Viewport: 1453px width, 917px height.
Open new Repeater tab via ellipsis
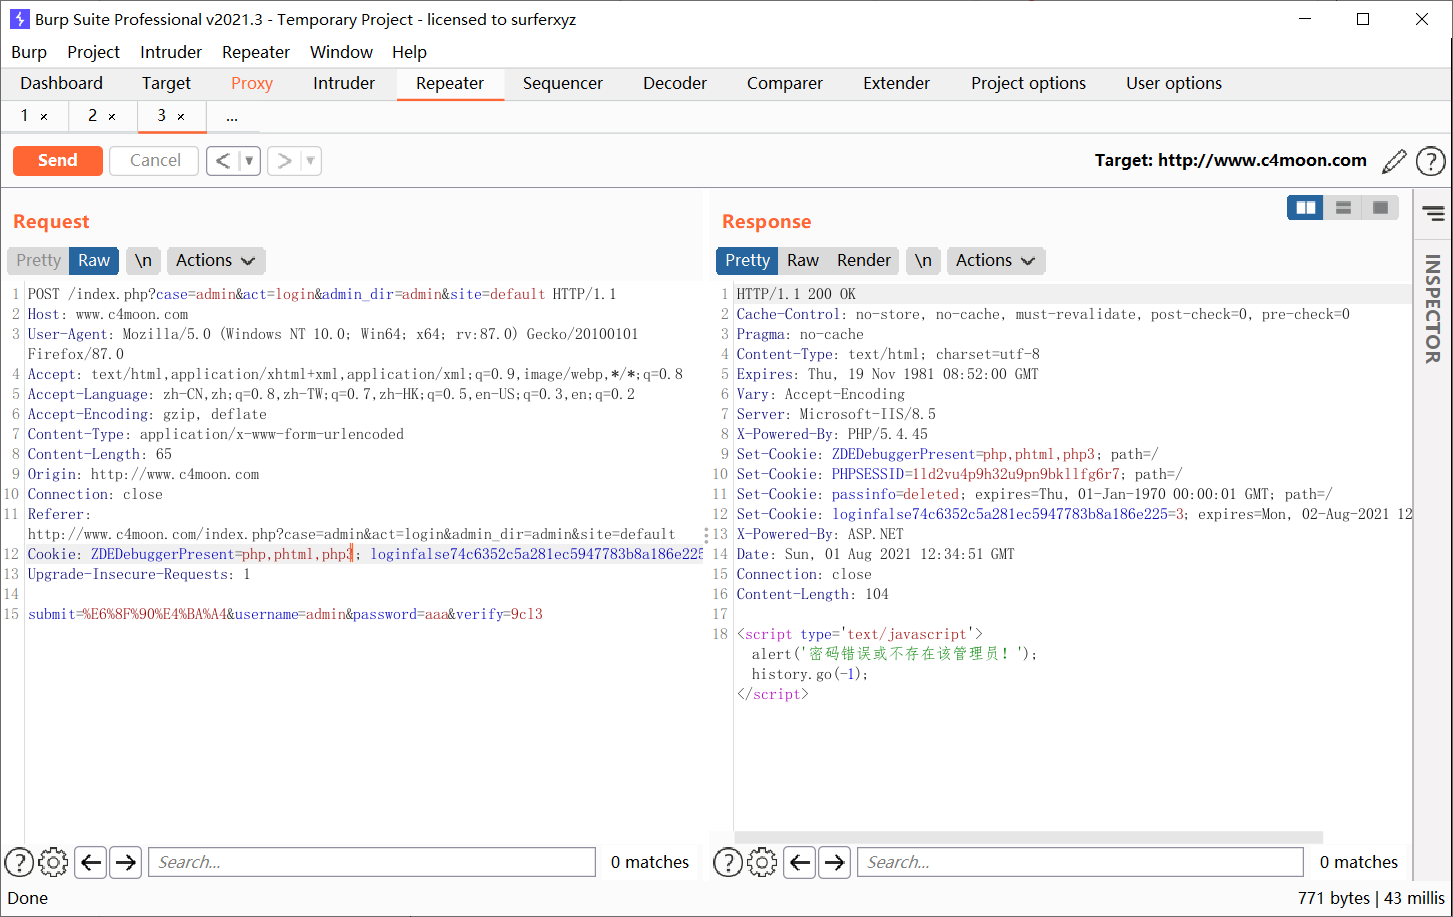(232, 117)
